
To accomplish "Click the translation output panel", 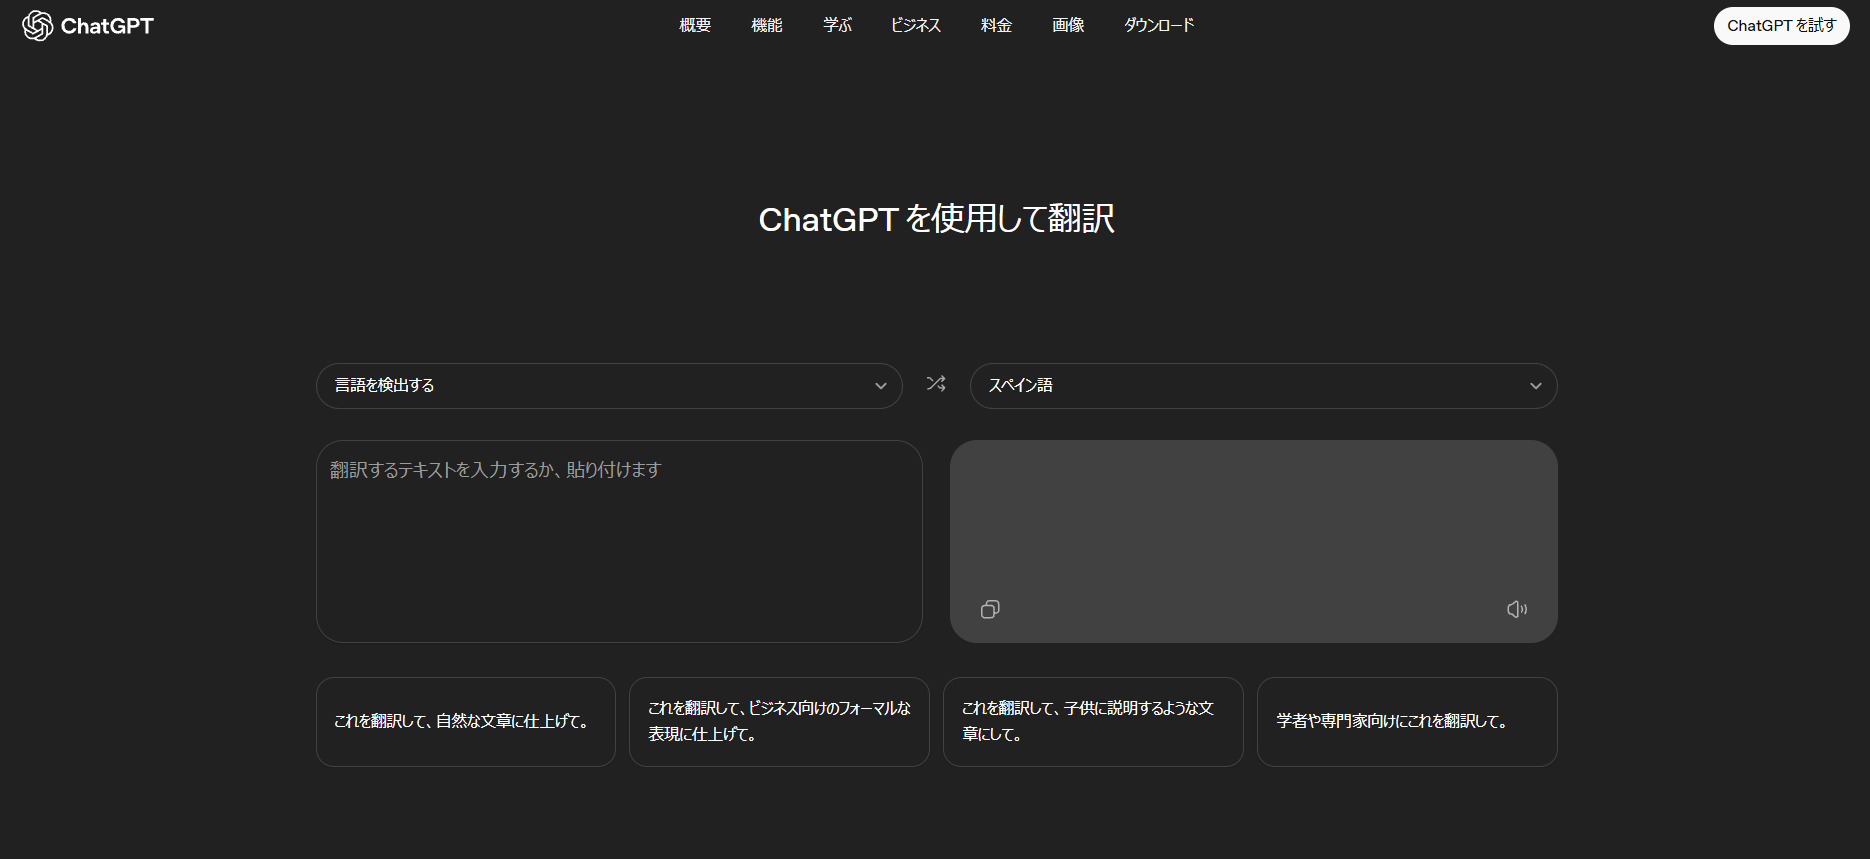I will tap(1253, 520).
